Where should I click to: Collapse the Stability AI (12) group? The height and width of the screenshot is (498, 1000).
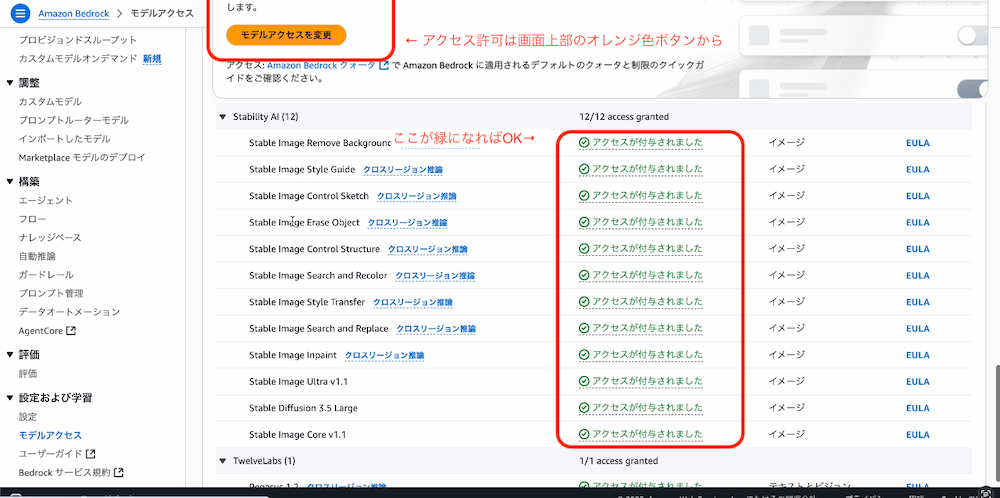tap(223, 117)
